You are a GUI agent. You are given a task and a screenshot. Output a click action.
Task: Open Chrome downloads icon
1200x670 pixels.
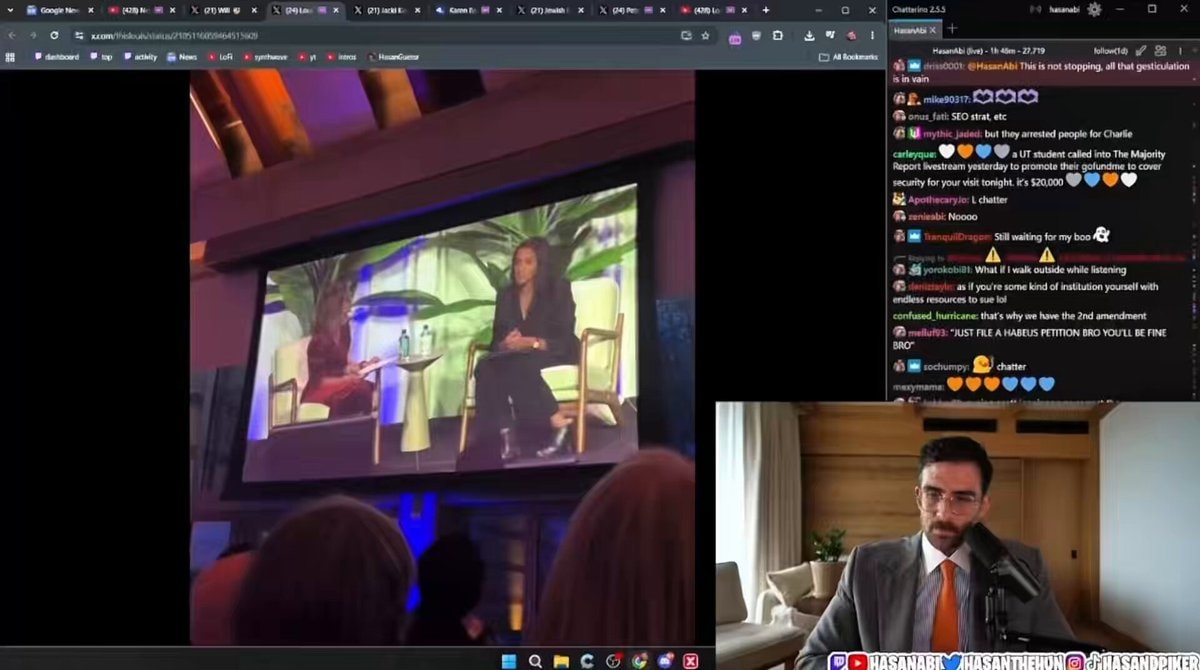click(x=809, y=35)
